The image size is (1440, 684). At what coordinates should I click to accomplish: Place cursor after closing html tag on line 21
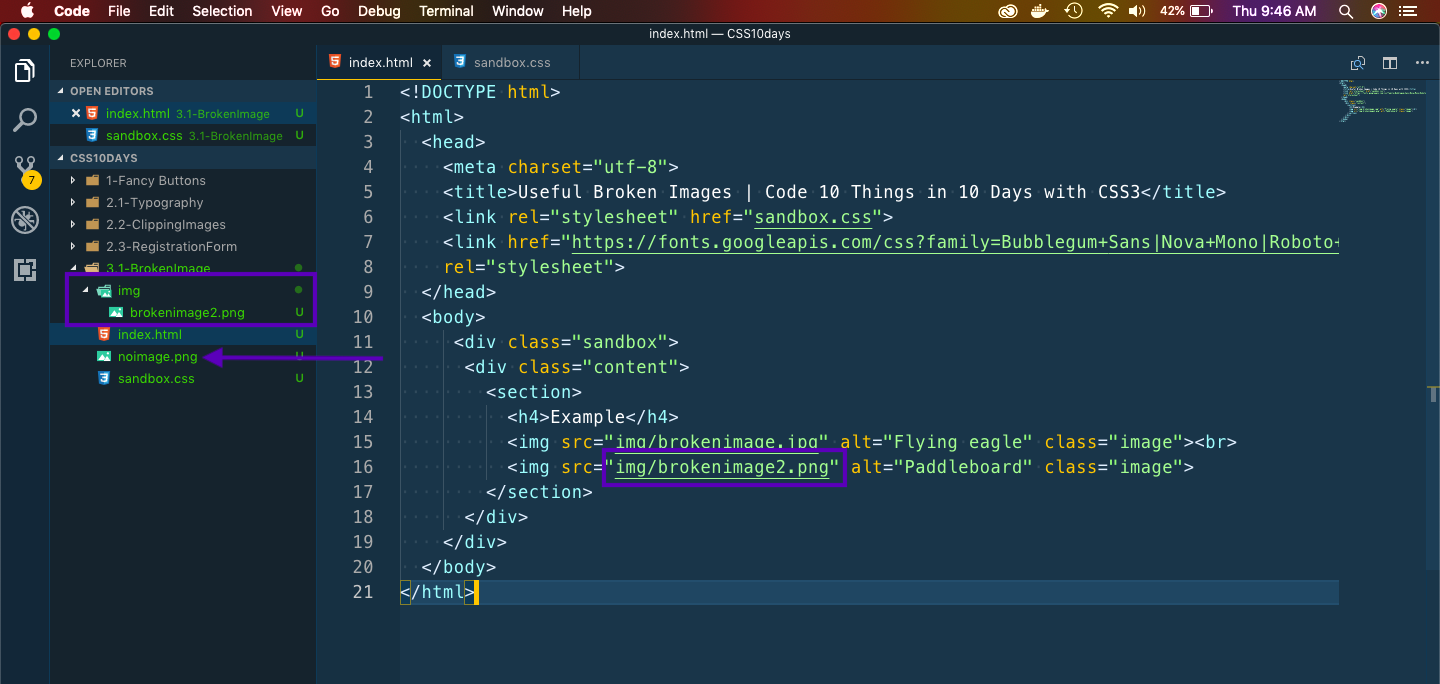point(476,592)
